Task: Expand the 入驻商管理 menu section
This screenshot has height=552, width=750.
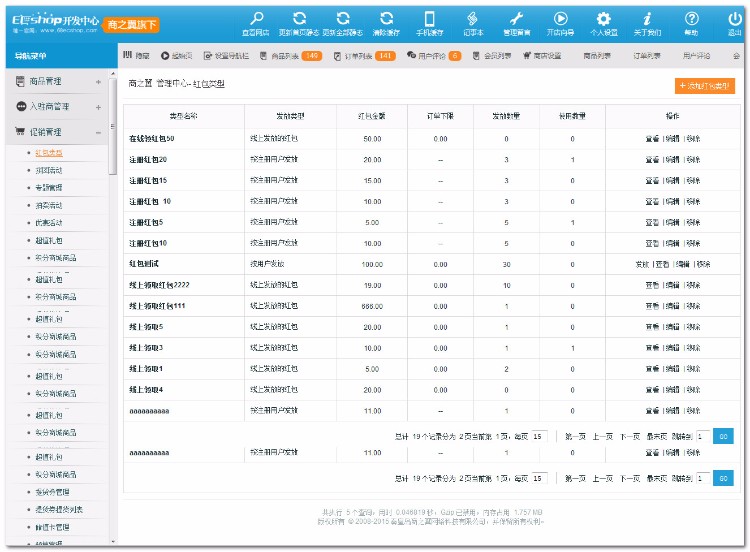Action: [58, 107]
